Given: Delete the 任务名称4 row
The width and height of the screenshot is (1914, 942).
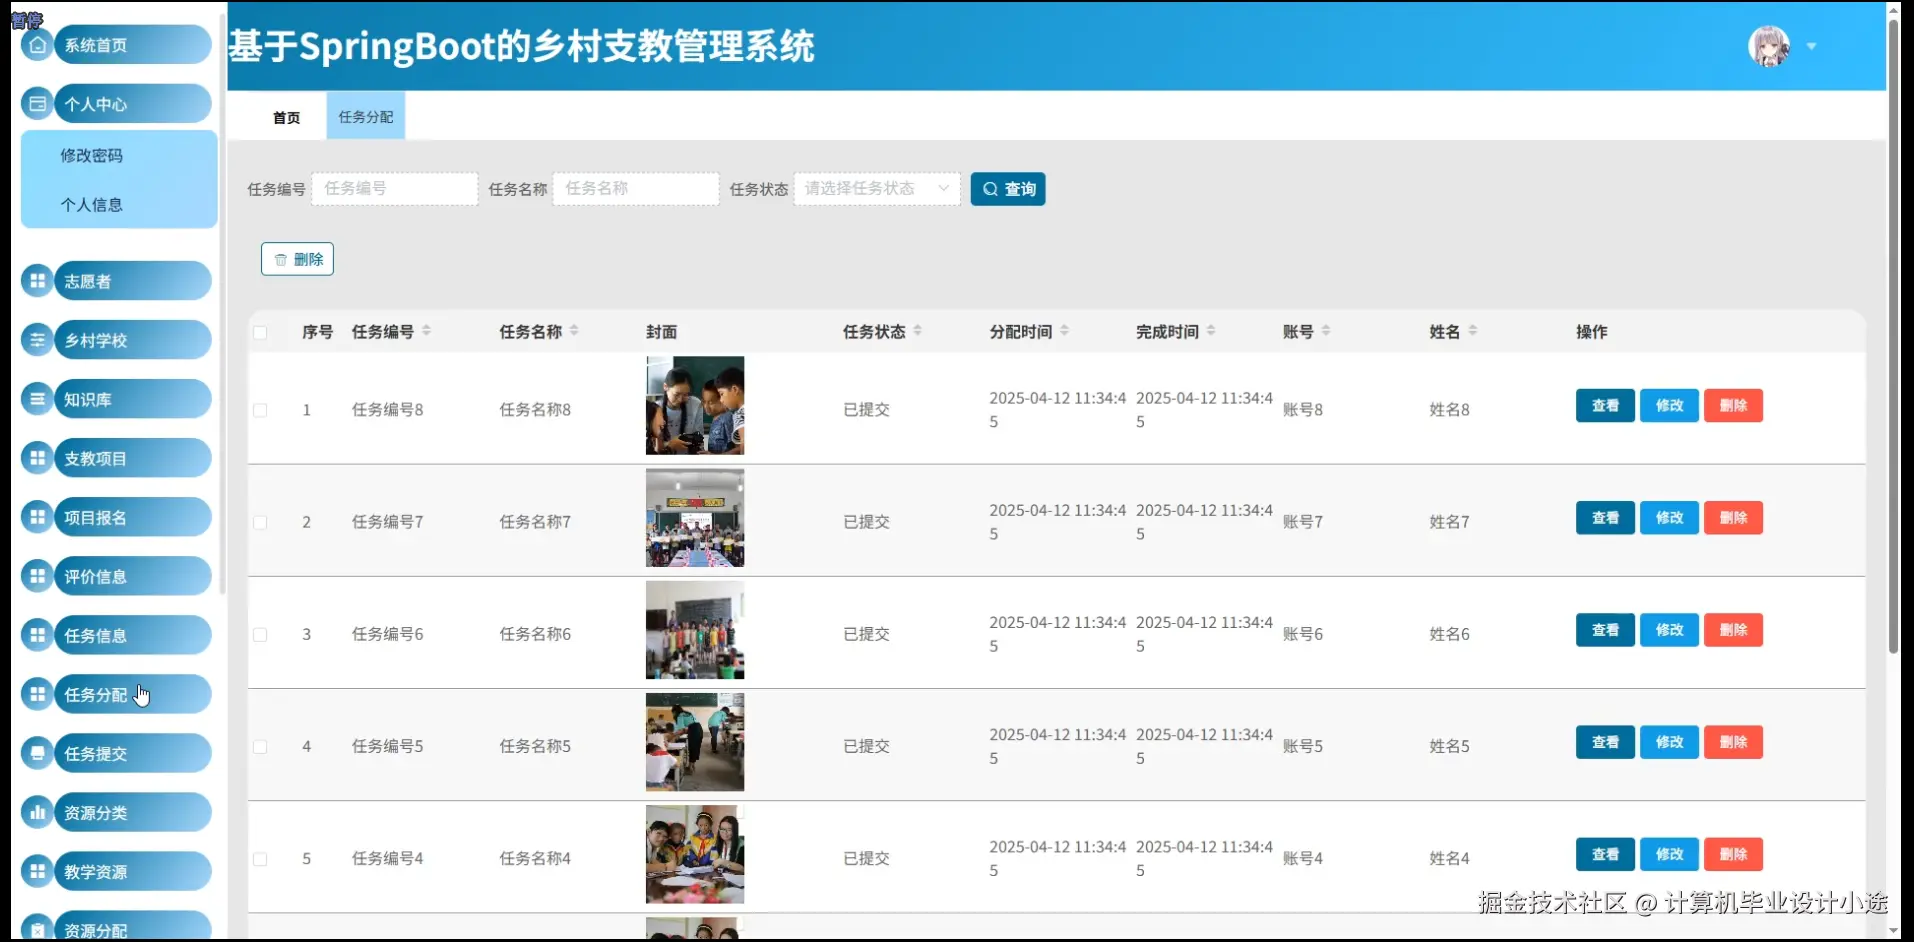Looking at the screenshot, I should [x=1733, y=854].
